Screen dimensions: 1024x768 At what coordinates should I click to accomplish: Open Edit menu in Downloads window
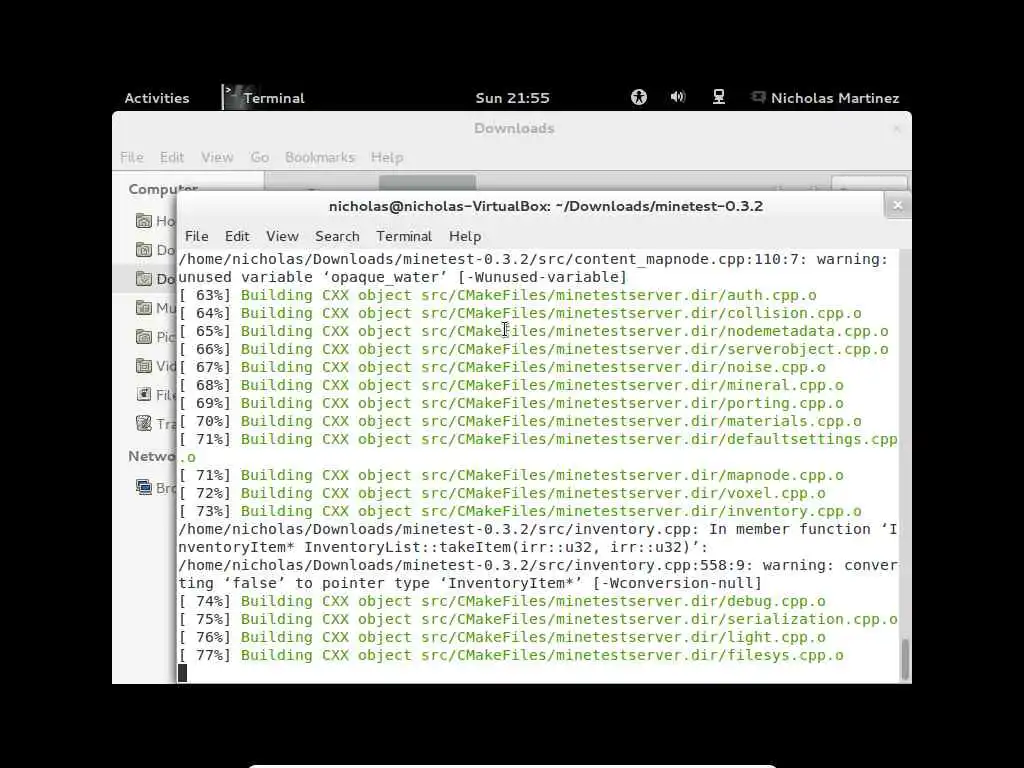[172, 157]
